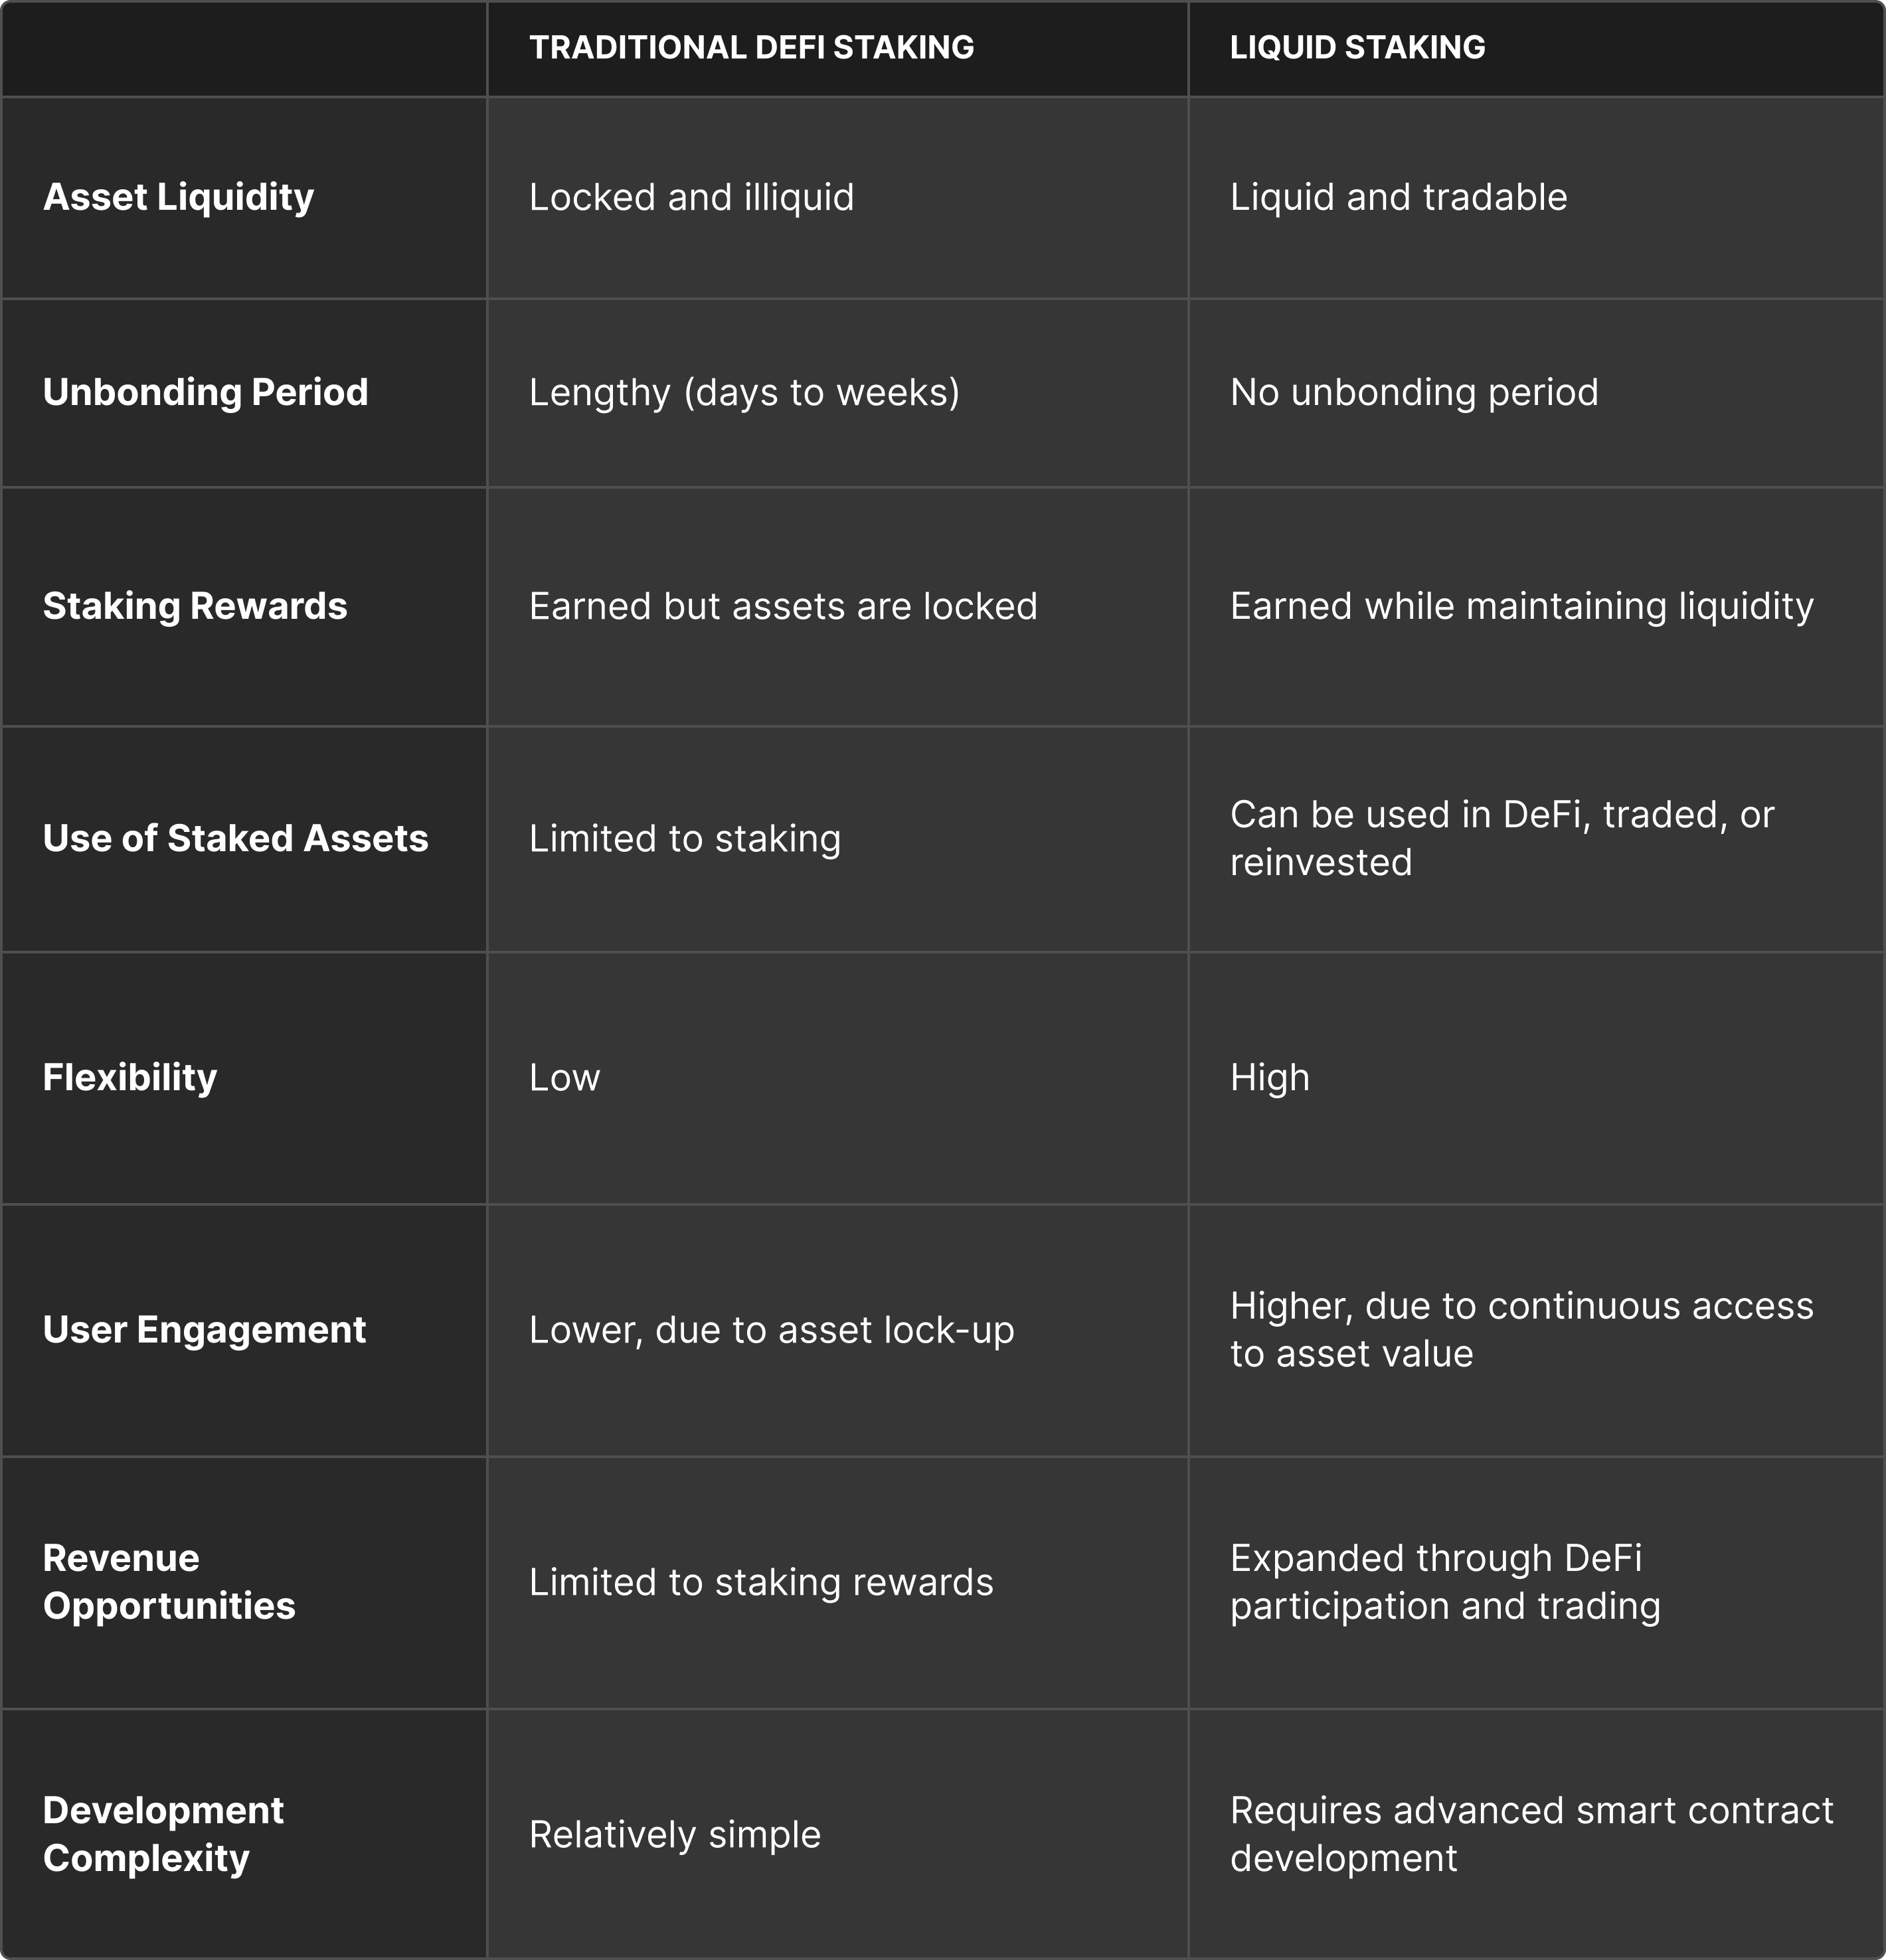
Task: Click the Staking Rewards row label
Action: click(195, 606)
